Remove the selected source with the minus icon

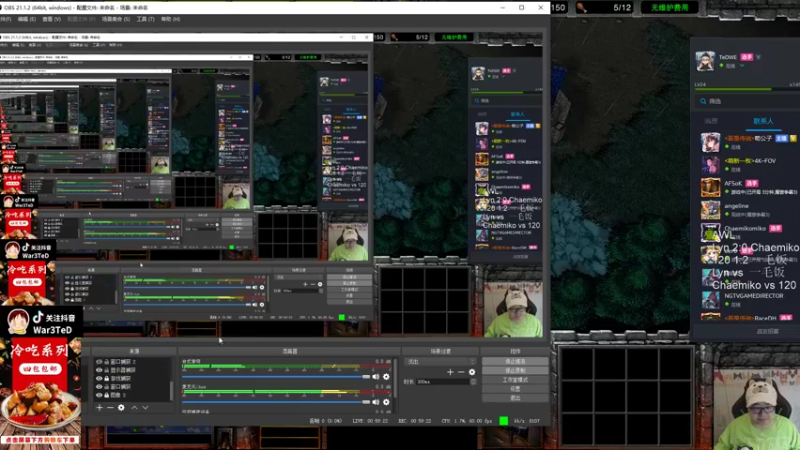click(x=110, y=408)
